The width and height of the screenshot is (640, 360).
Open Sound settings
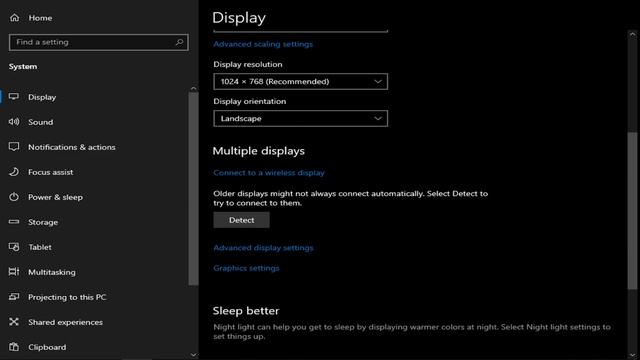[x=40, y=122]
